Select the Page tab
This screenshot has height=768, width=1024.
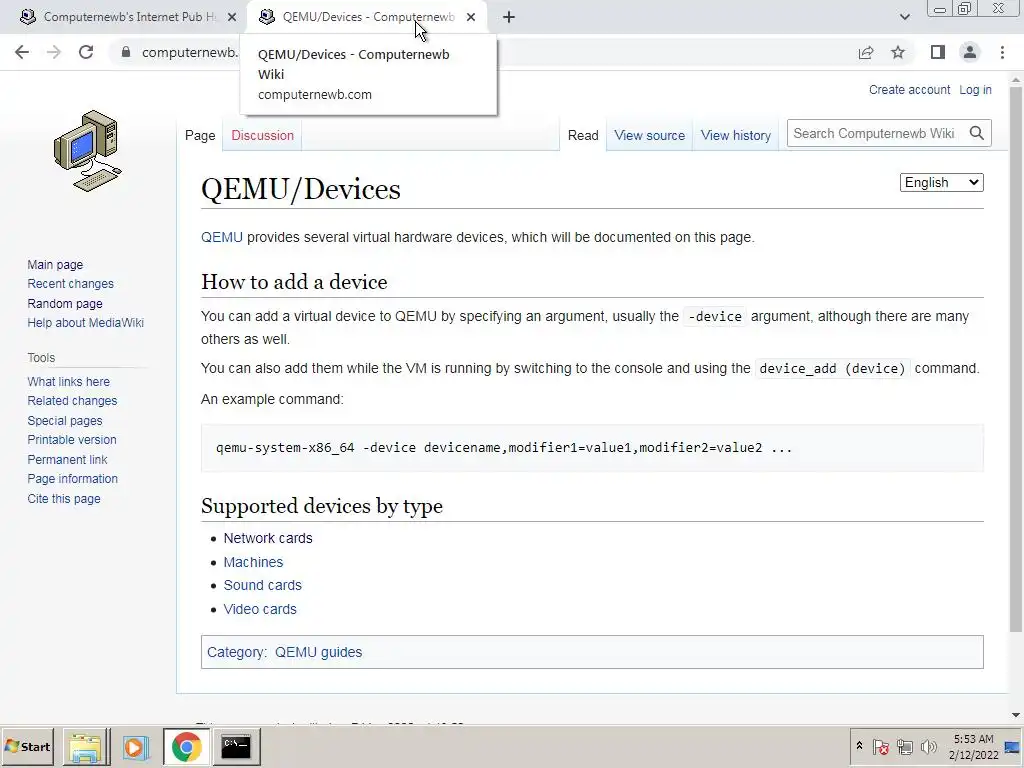coord(200,135)
